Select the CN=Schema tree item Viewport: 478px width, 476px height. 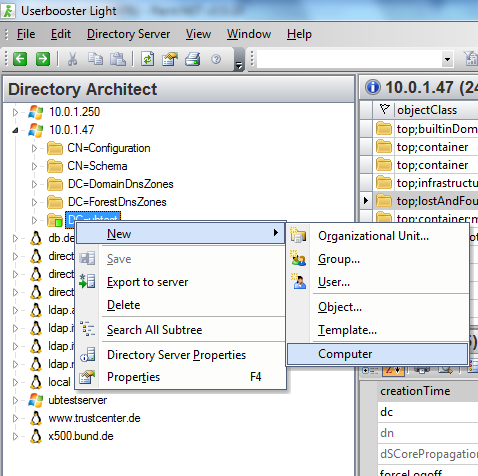(97, 166)
